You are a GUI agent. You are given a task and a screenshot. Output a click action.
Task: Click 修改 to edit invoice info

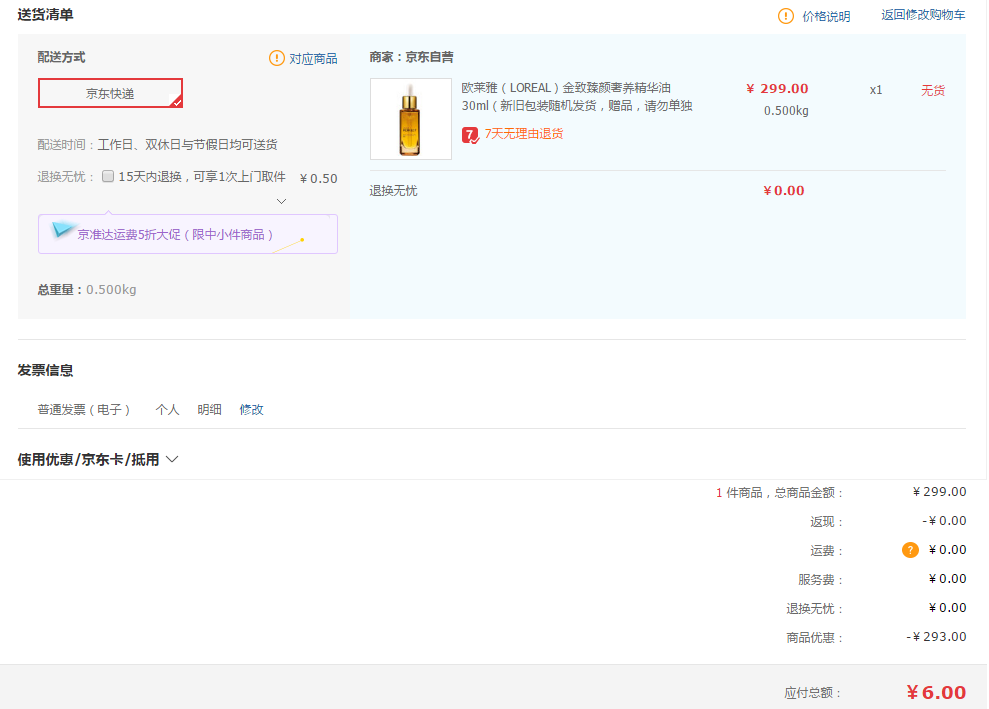[251, 410]
